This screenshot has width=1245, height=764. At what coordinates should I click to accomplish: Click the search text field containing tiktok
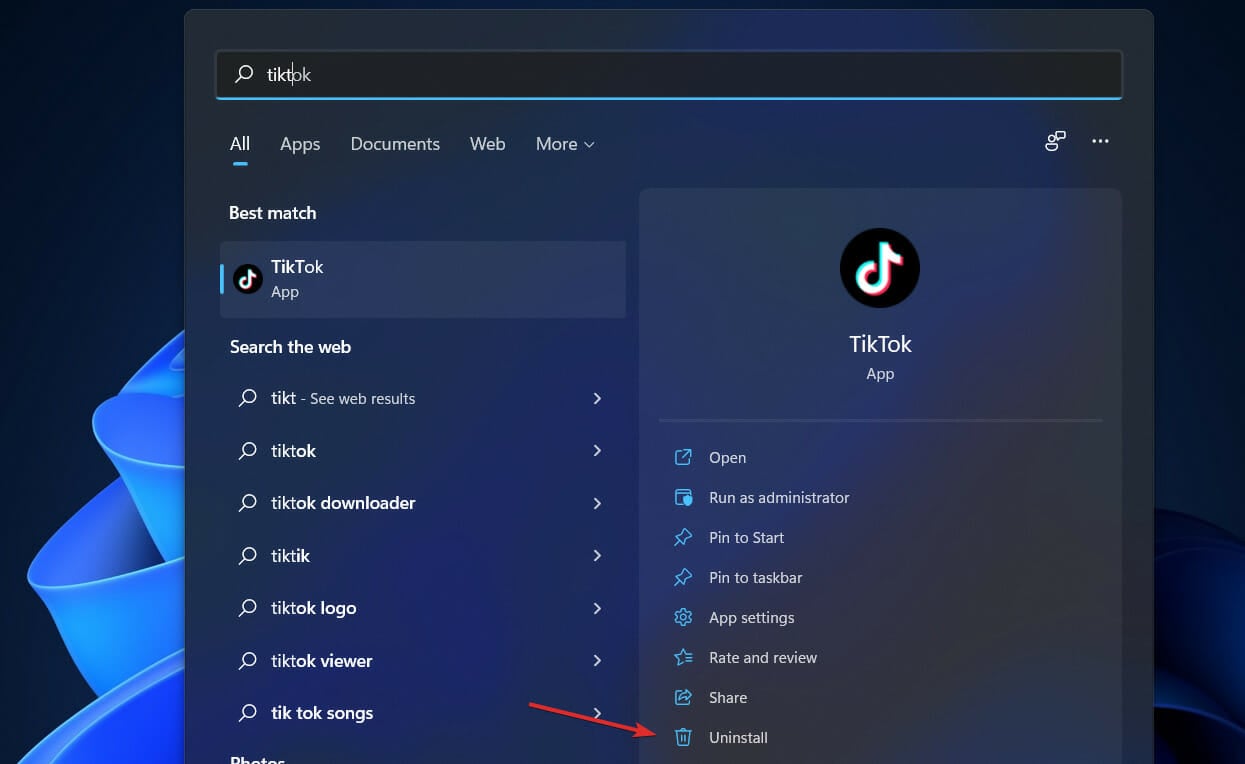tap(668, 75)
